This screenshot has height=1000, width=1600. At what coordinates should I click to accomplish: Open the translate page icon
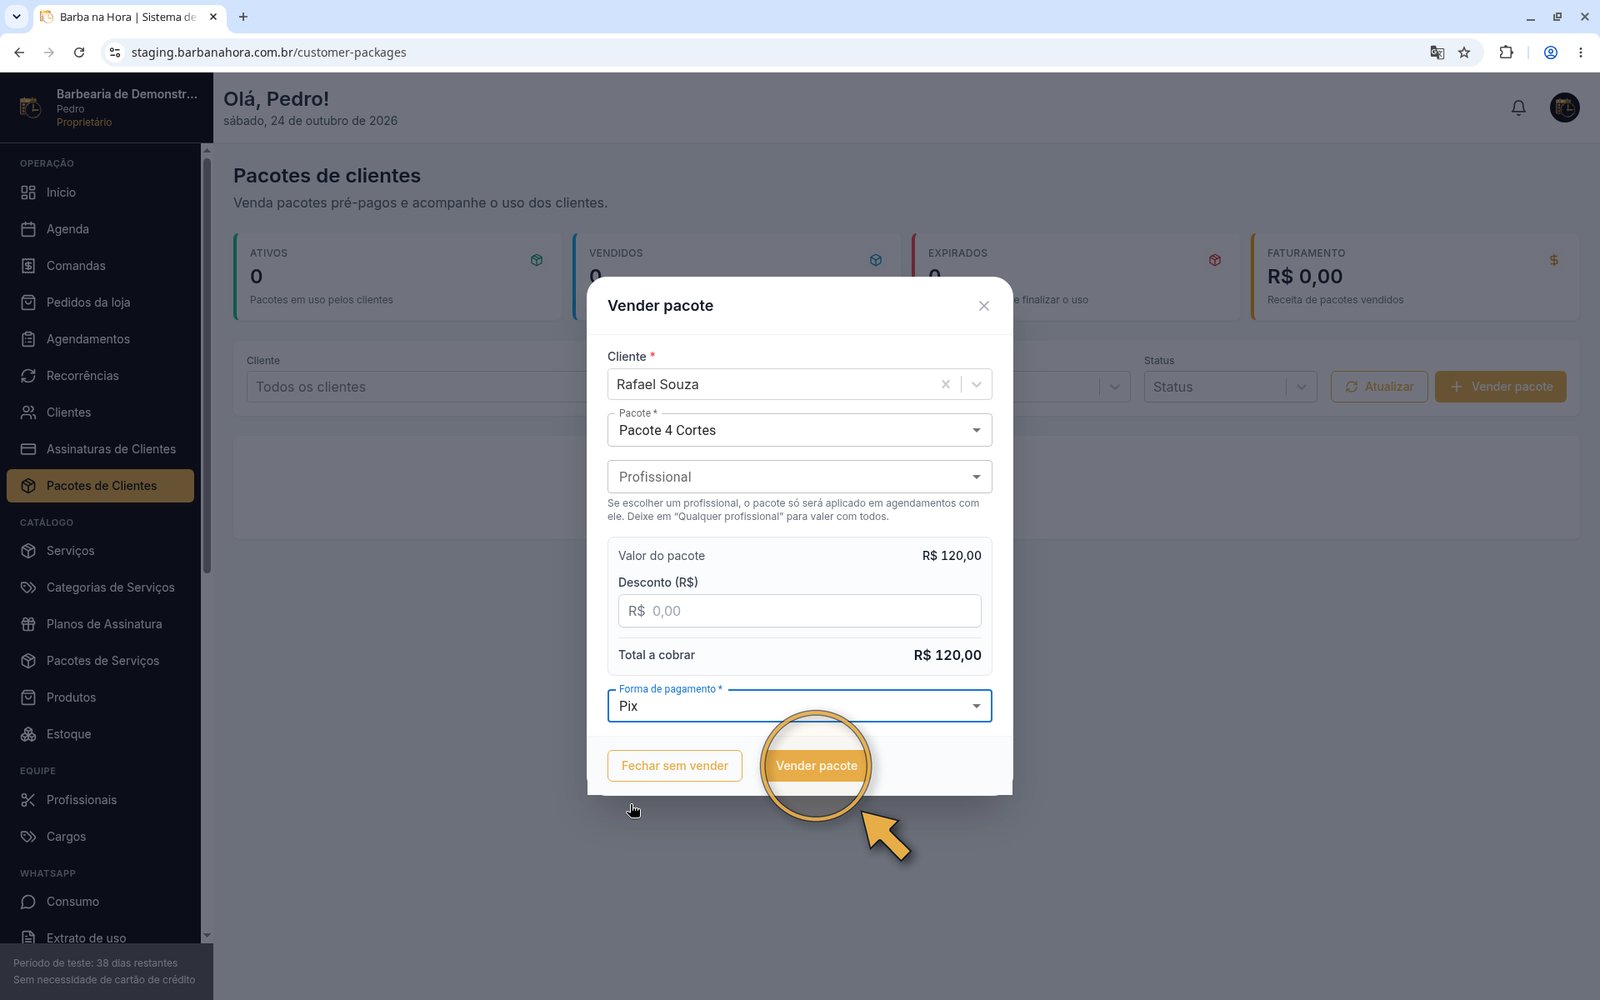click(1437, 52)
